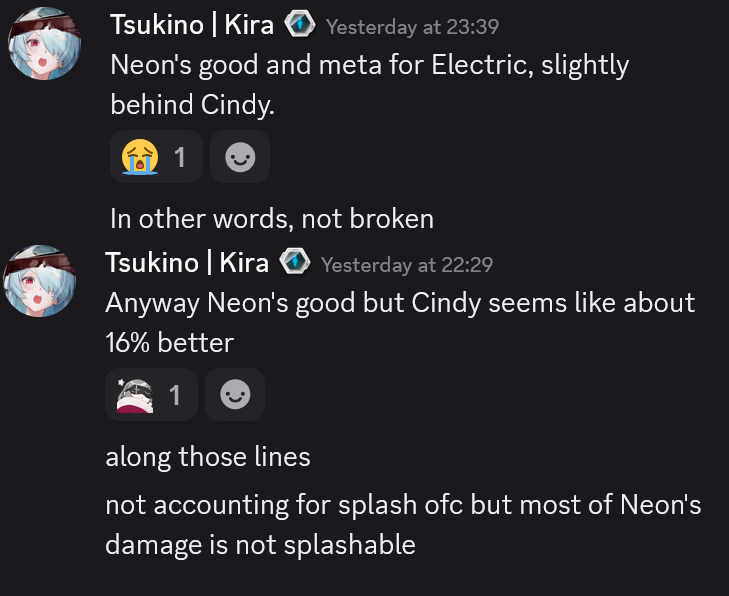Click the '16% better' text
Image resolution: width=729 pixels, height=596 pixels.
click(x=170, y=343)
